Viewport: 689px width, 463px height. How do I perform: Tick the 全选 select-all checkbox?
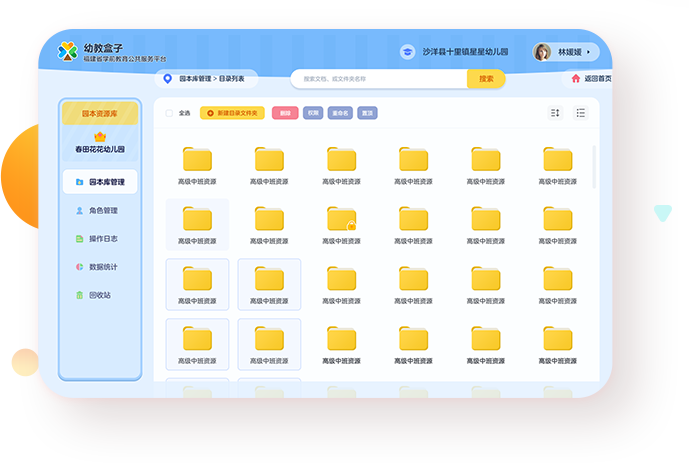(x=169, y=113)
